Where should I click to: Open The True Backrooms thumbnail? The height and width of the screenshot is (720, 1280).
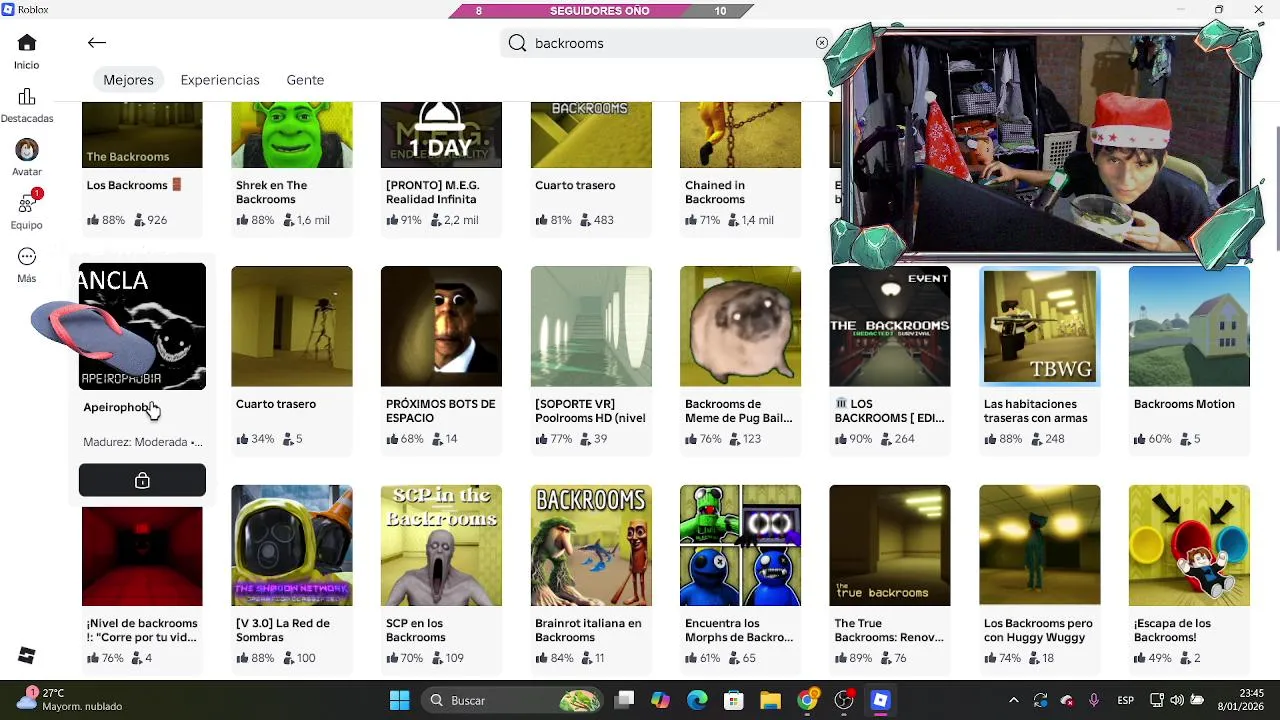coord(890,545)
